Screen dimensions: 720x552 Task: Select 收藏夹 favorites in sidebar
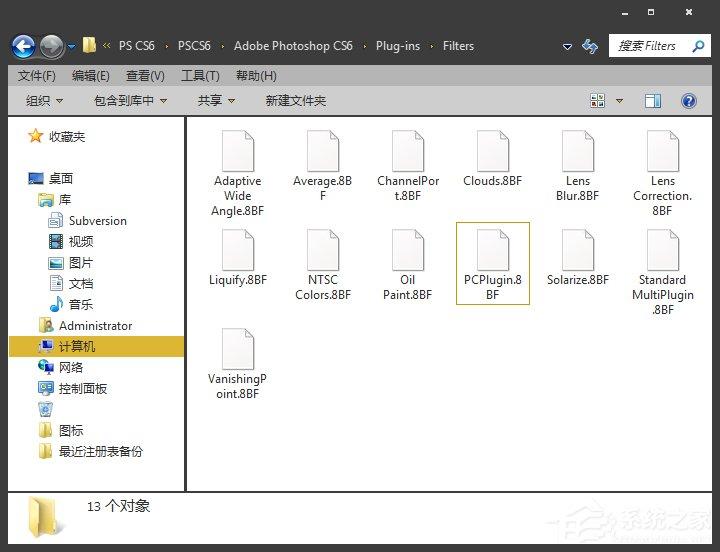[x=57, y=136]
